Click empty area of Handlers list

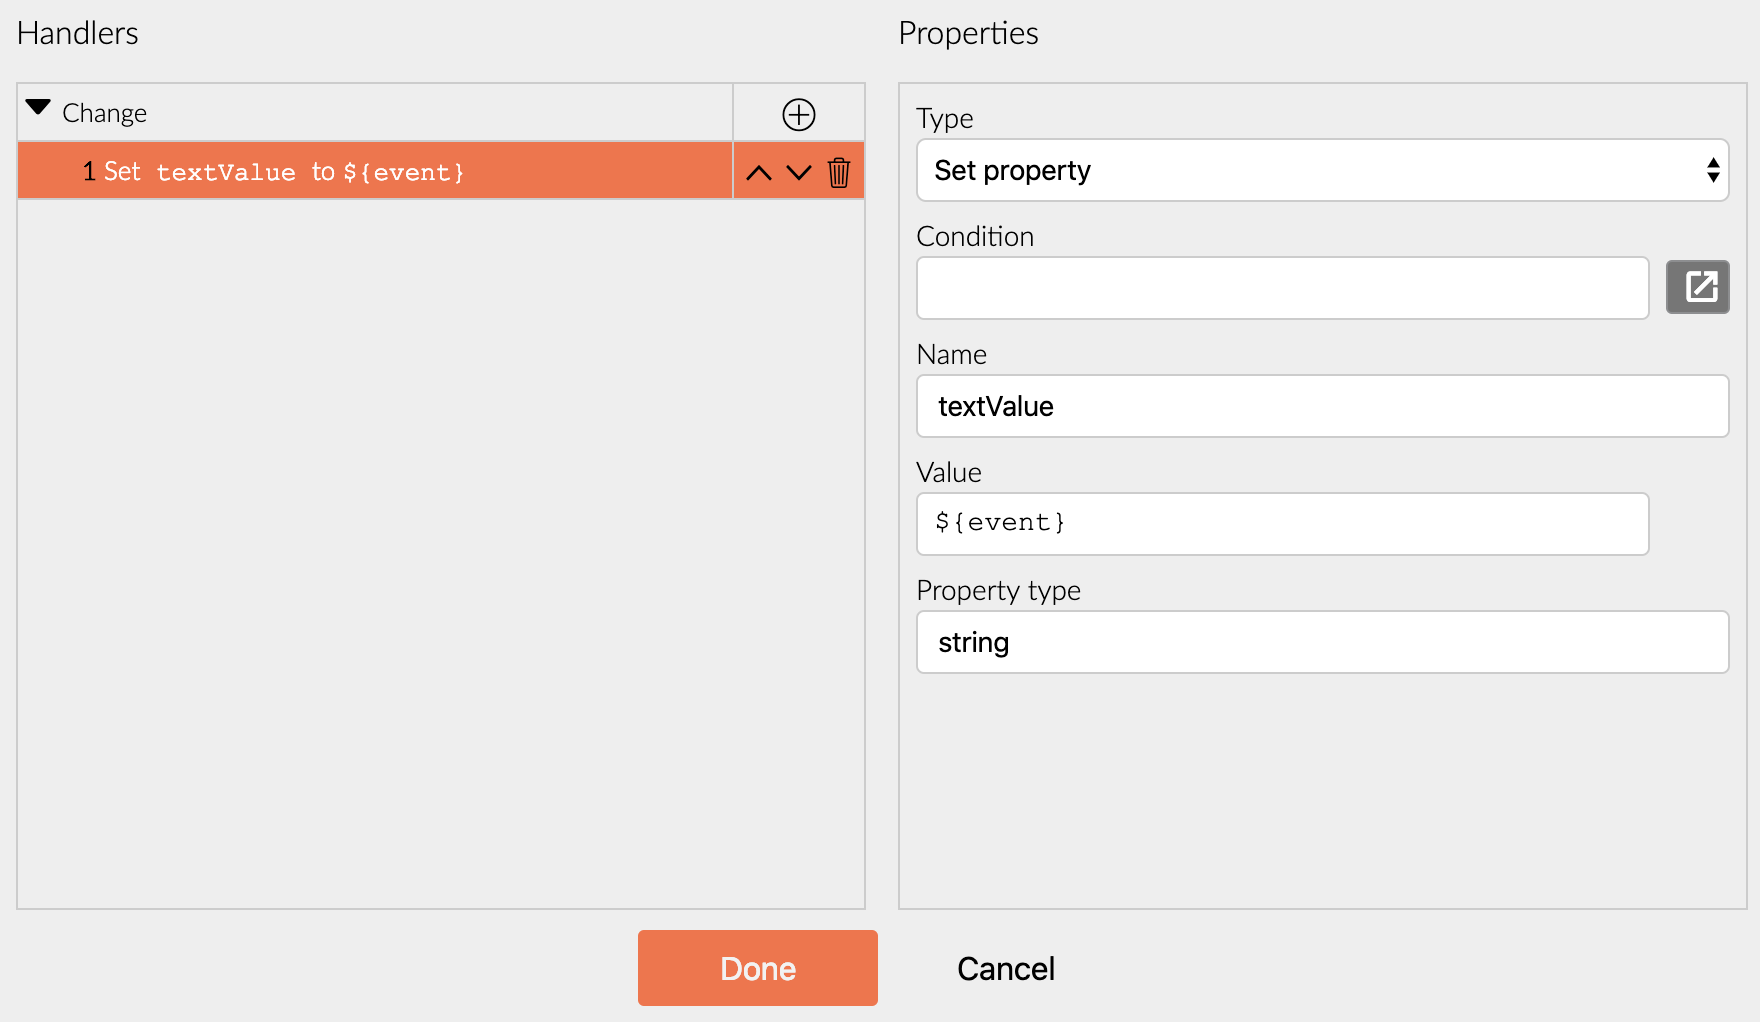[x=440, y=550]
